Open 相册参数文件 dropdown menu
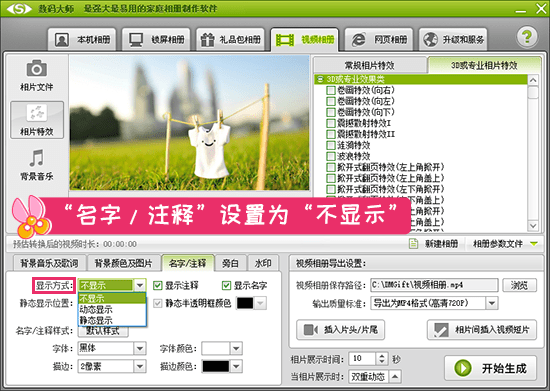Viewport: 550px width, 391px height. (505, 244)
